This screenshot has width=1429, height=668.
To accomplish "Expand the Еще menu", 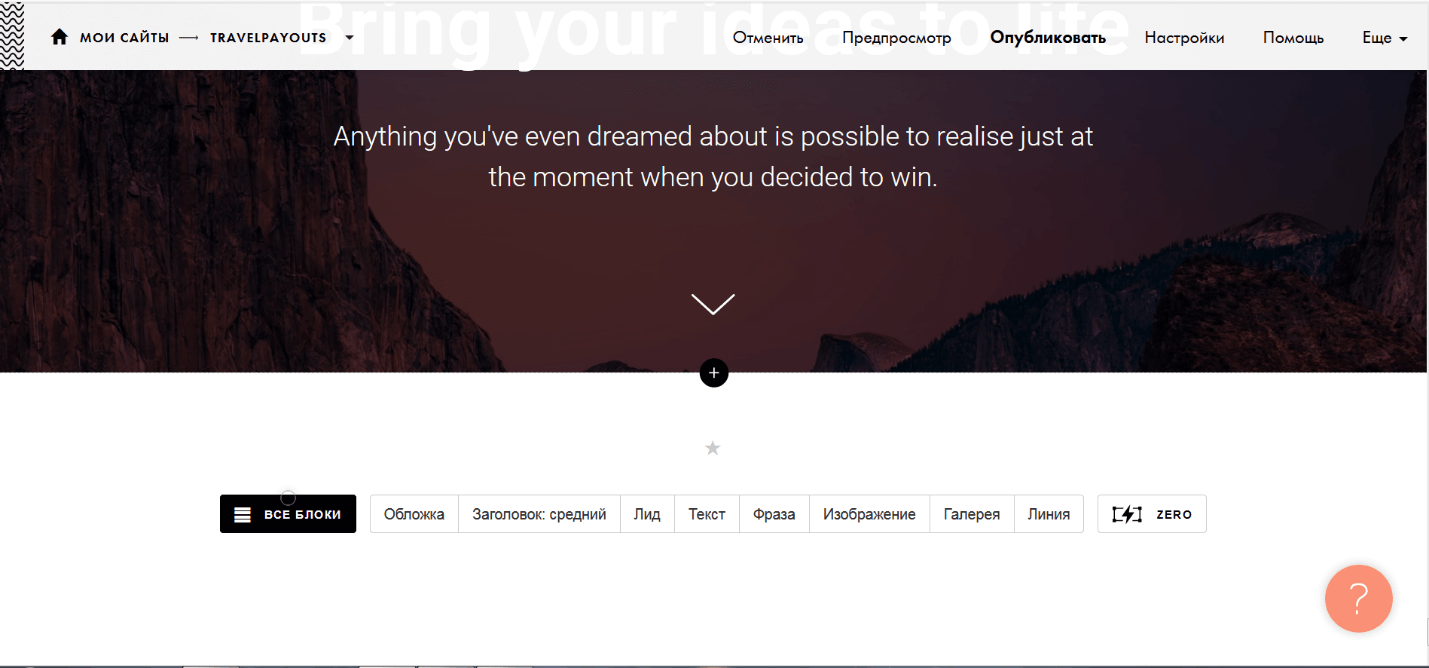I will click(x=1385, y=38).
